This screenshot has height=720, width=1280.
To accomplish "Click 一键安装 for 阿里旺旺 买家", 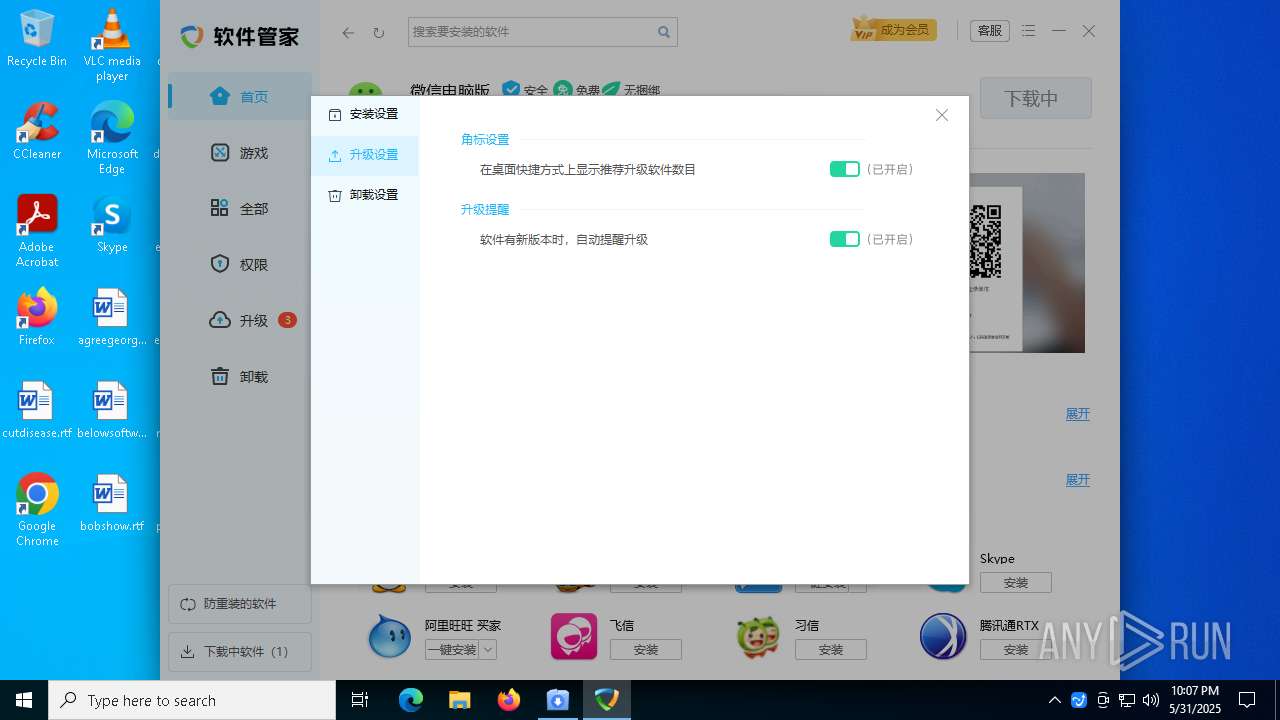I will click(452, 650).
